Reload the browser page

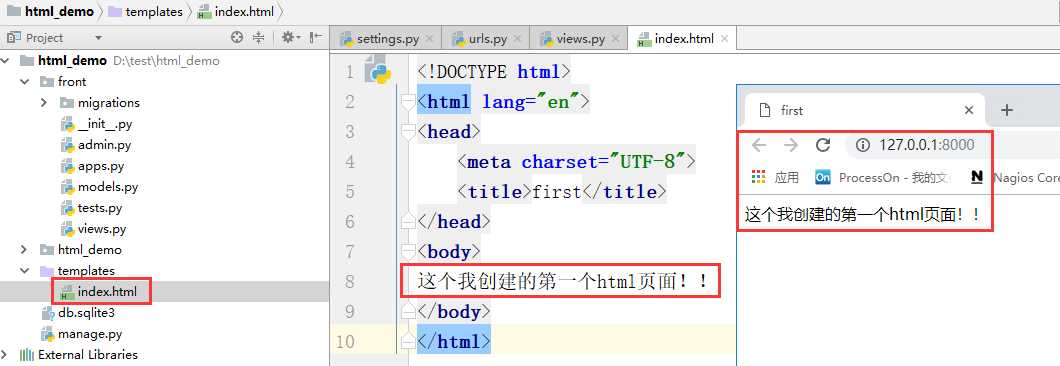823,145
